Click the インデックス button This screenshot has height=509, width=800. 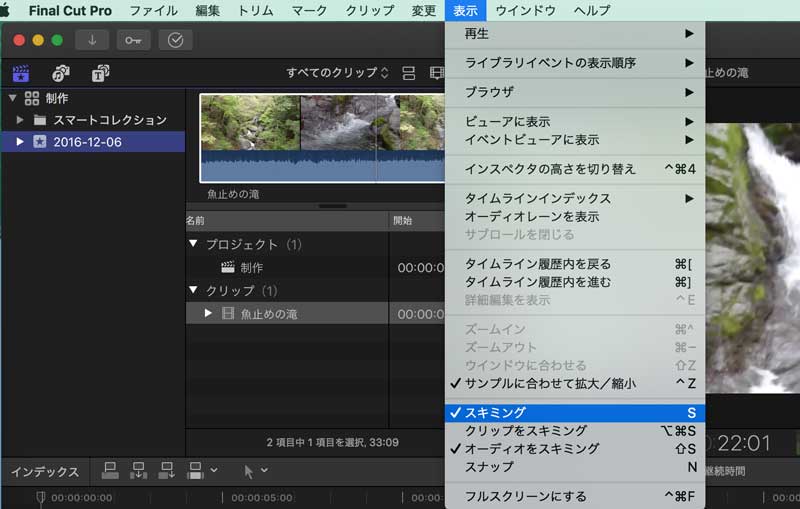click(44, 471)
